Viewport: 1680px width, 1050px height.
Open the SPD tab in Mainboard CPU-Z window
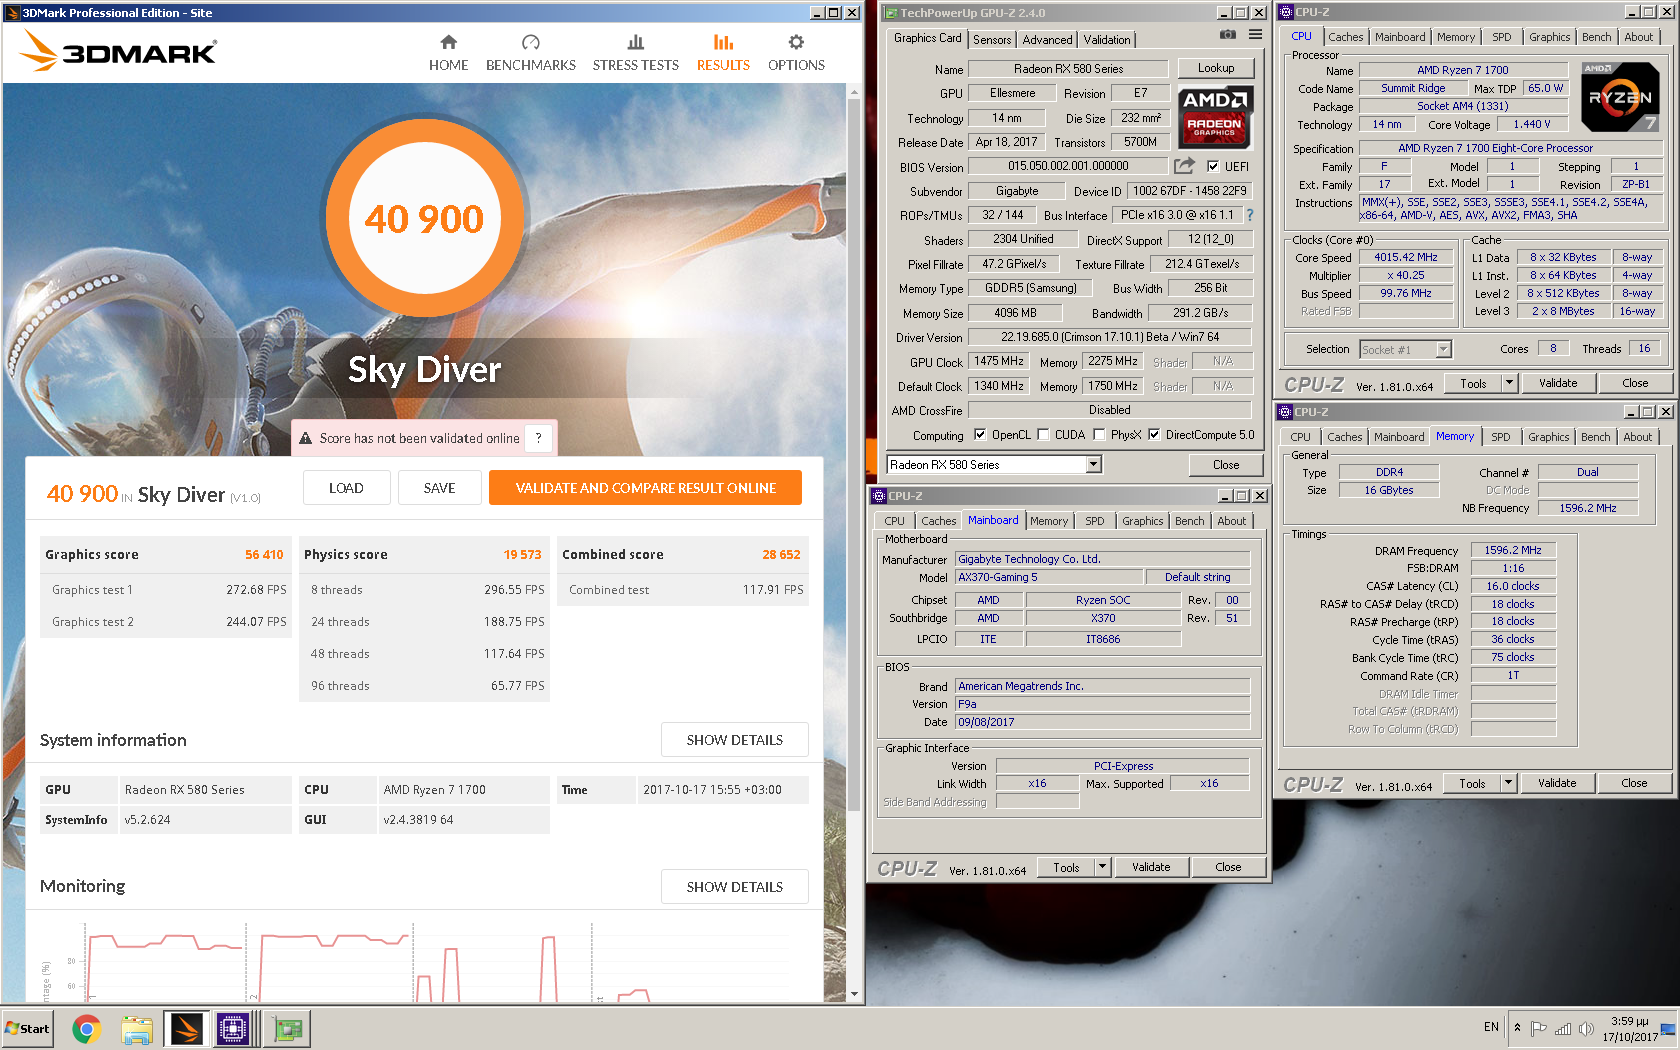click(x=1095, y=521)
